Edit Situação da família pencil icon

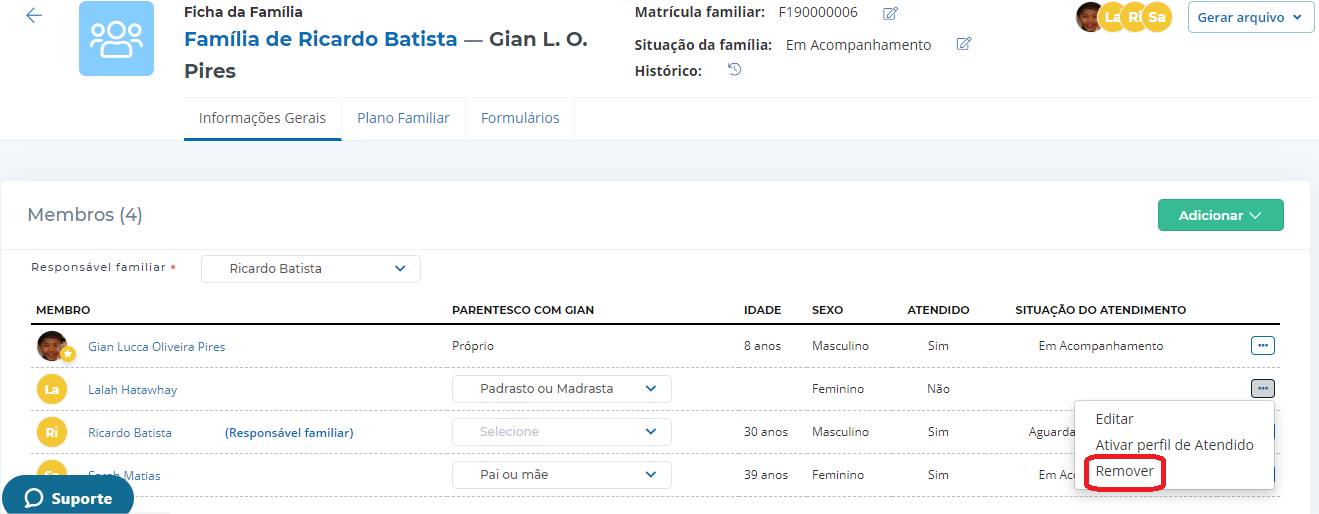coord(964,44)
